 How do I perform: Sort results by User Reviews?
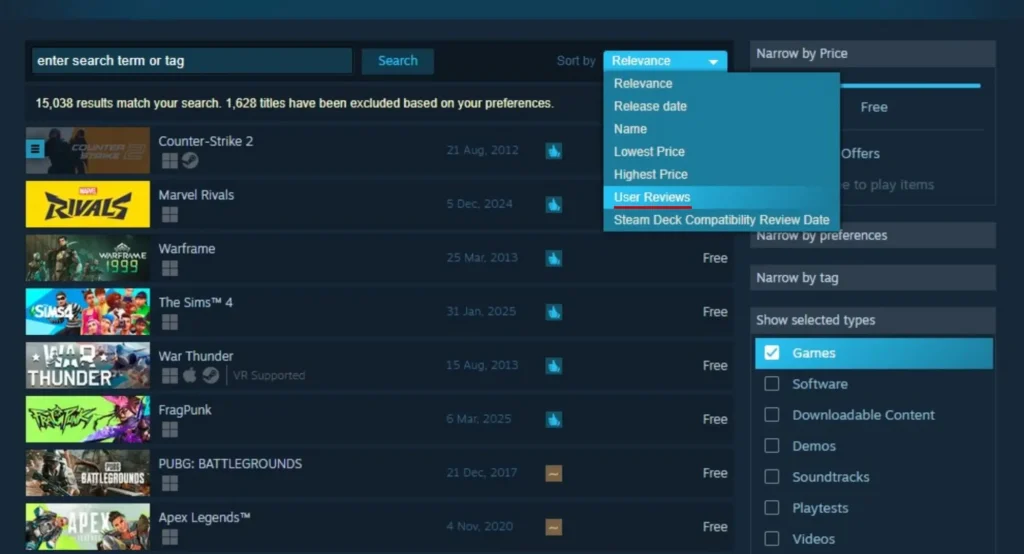(x=722, y=197)
